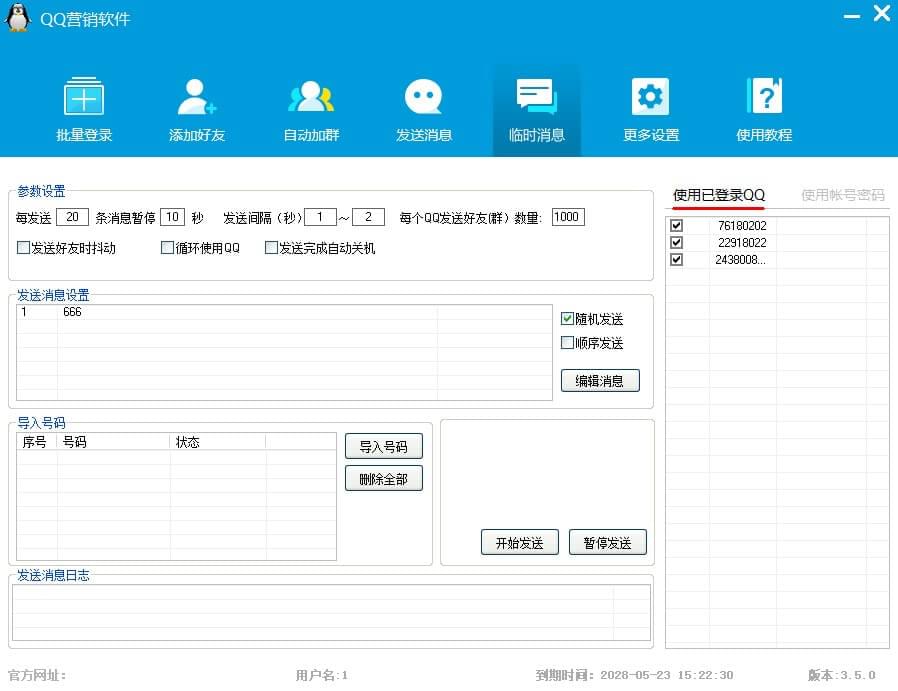Enable 发送好友时抖动 checkbox

click(x=23, y=247)
